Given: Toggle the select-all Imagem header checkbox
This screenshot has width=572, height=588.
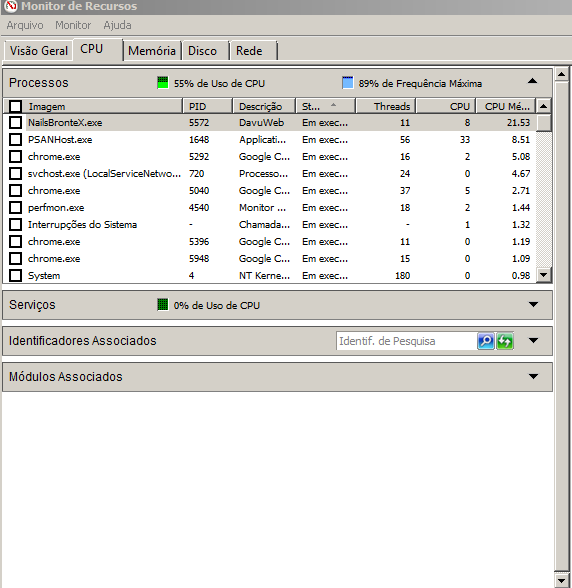Looking at the screenshot, I should [15, 106].
